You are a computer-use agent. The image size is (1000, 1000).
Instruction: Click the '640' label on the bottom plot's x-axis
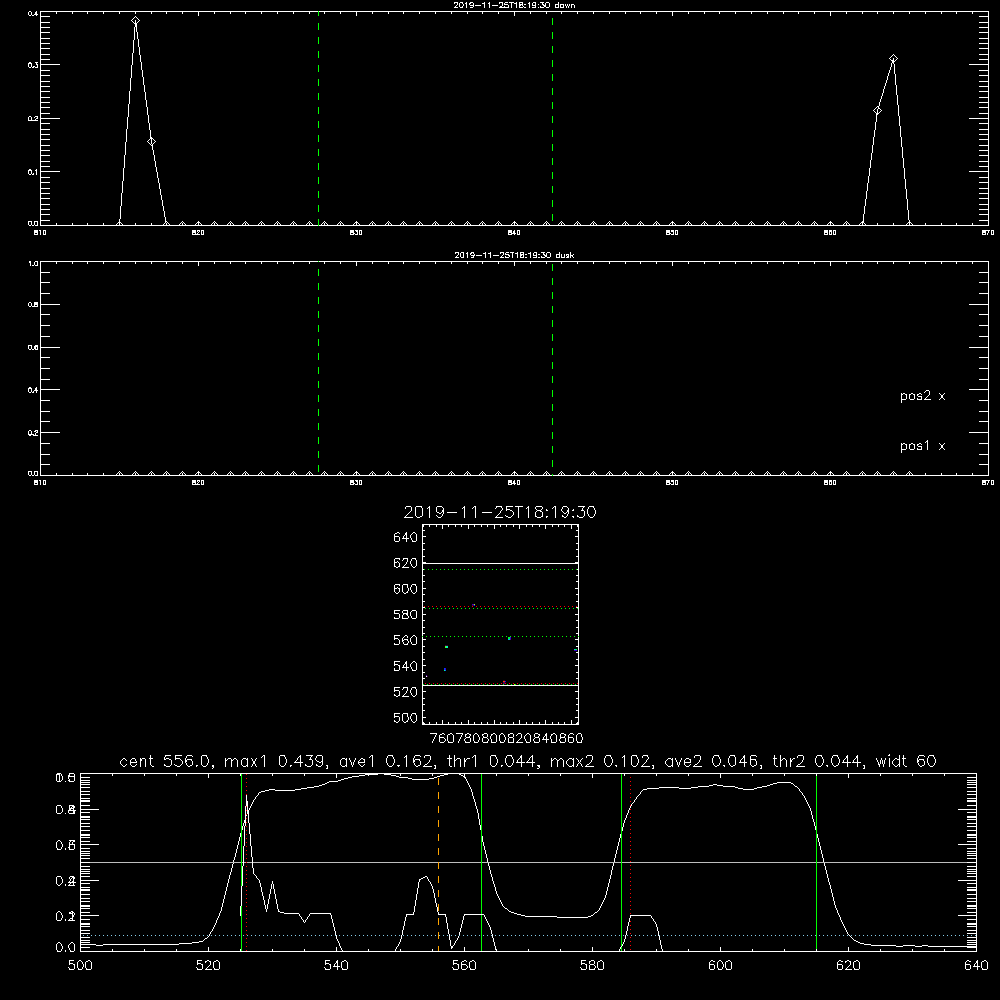point(976,966)
